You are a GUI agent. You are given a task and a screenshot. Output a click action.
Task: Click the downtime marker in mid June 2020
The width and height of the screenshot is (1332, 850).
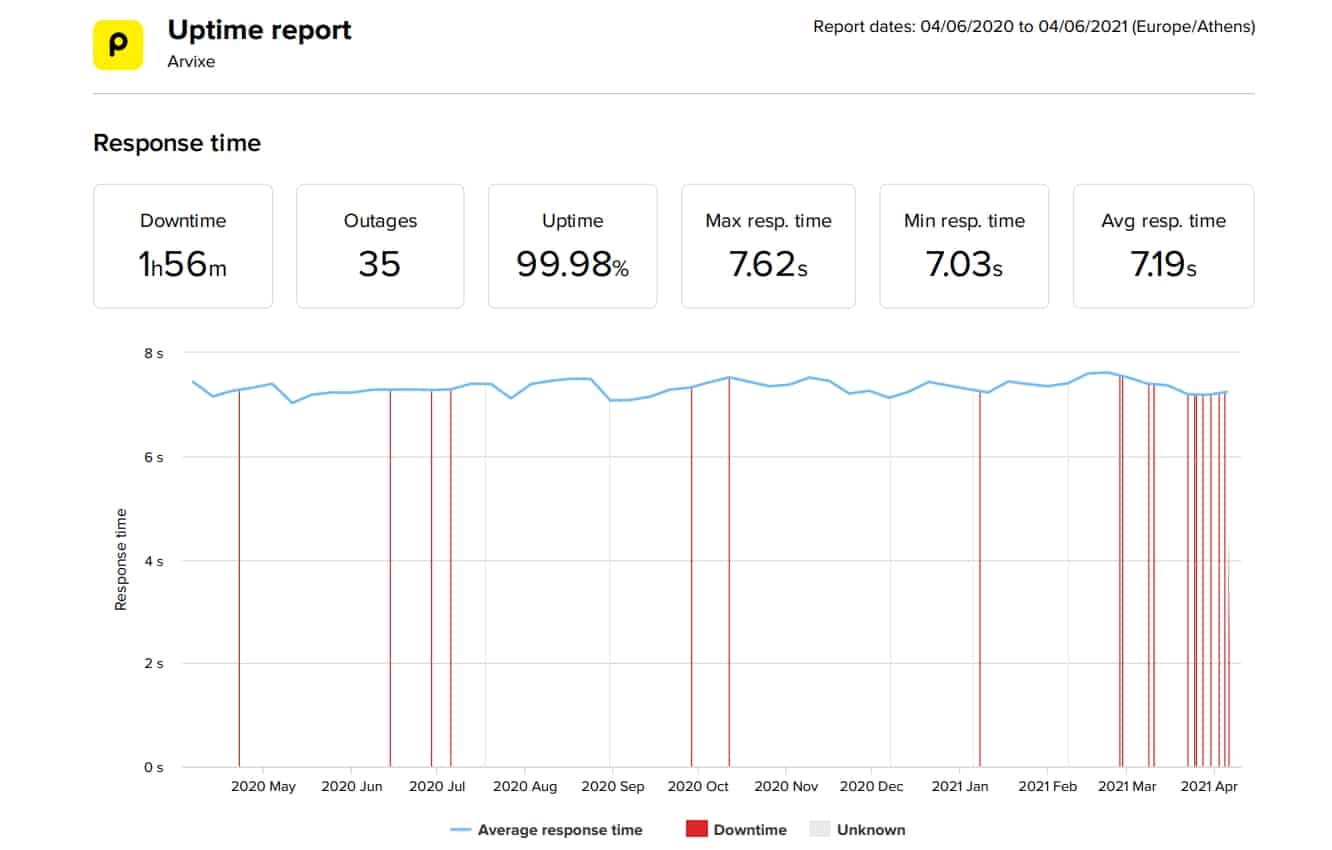pos(390,578)
